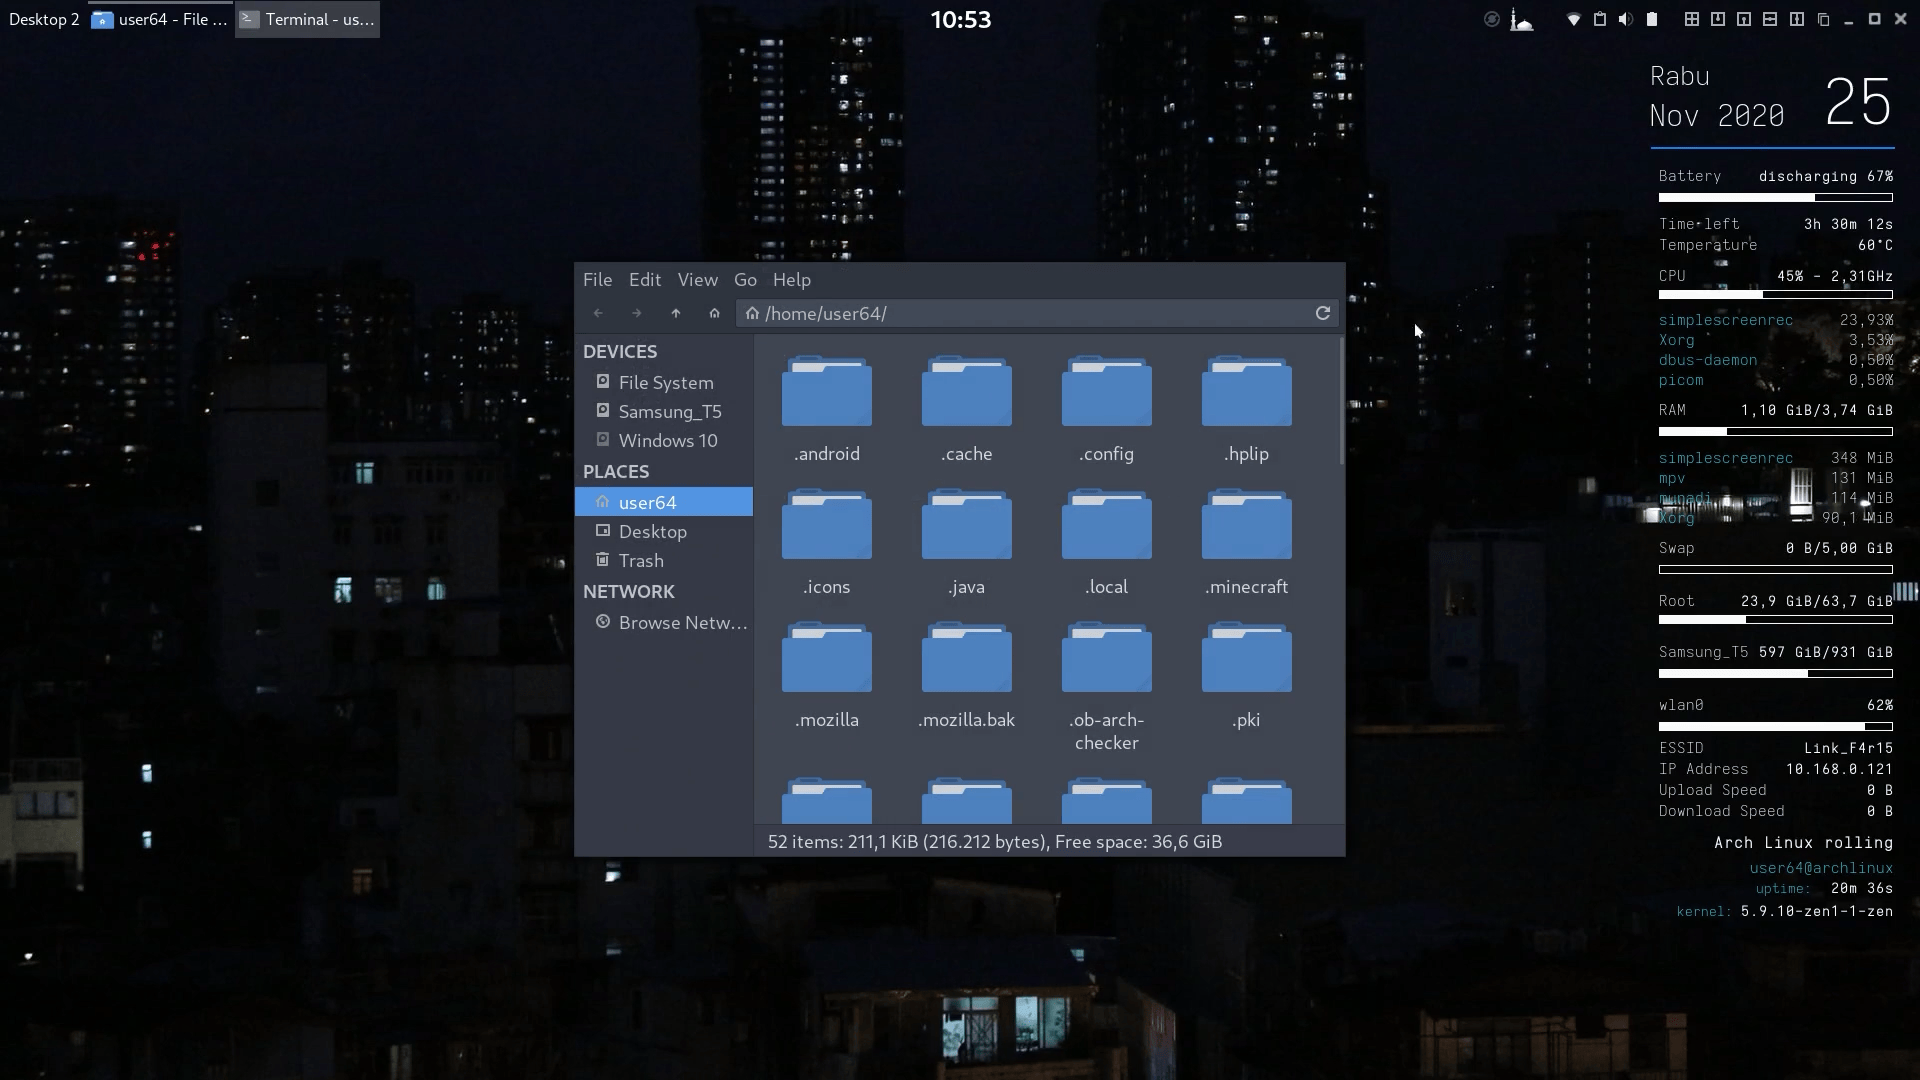This screenshot has height=1080, width=1920.
Task: Click the /home/user64/ path field
Action: tap(1030, 313)
